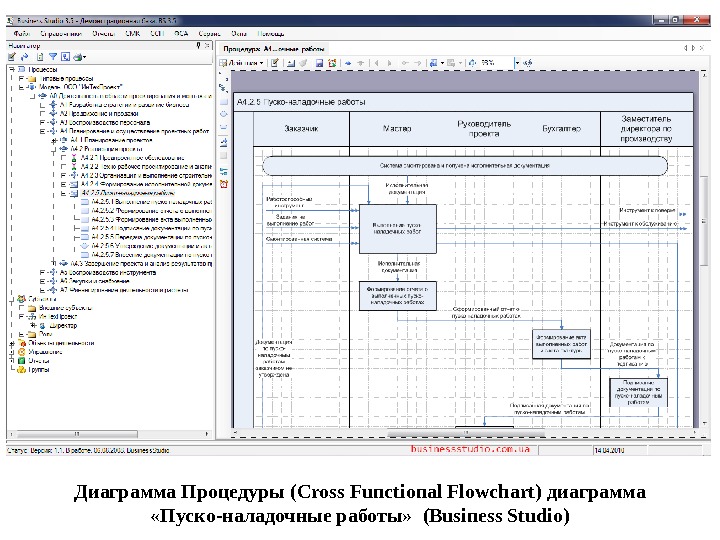Click the date 14.04.2010 in status bar

(x=609, y=450)
